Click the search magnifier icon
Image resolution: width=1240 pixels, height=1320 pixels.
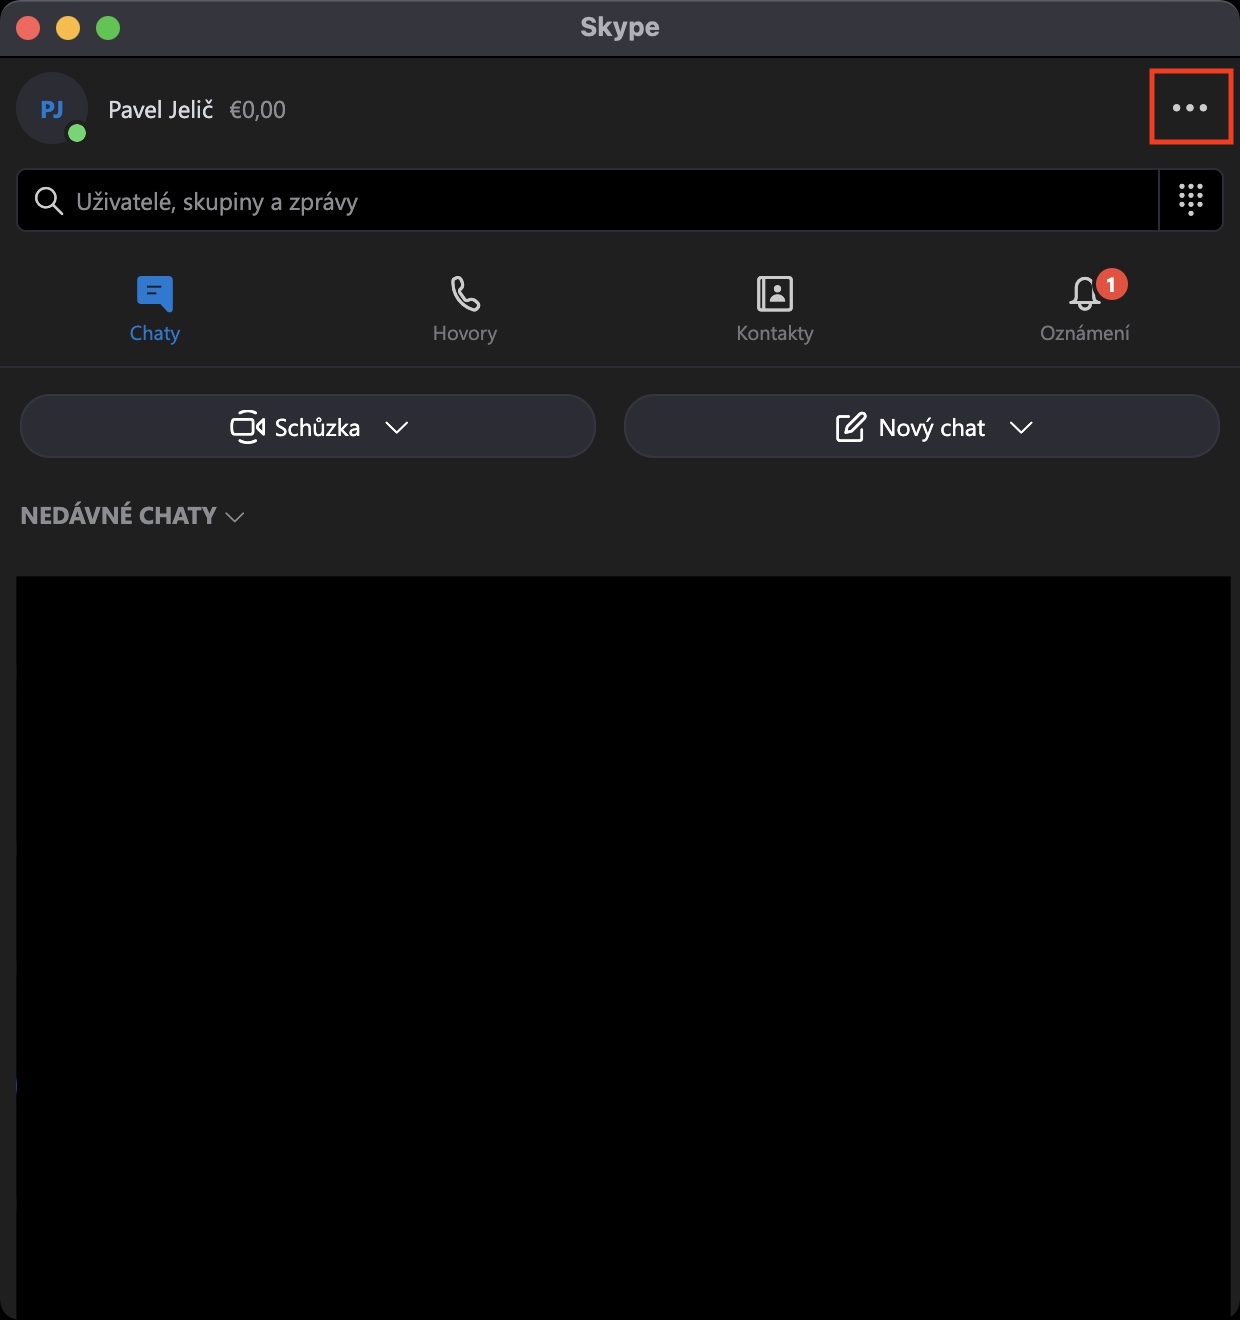(48, 201)
